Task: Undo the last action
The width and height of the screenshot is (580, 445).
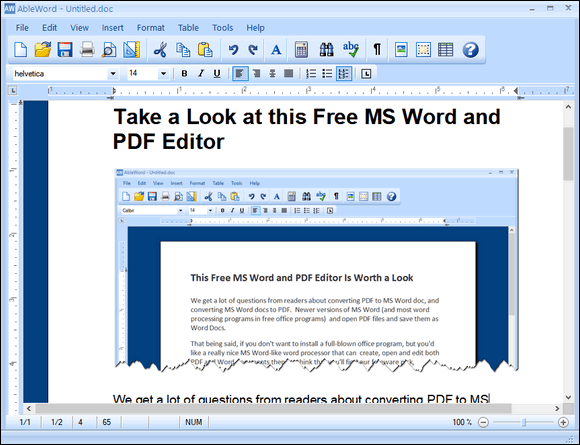Action: (x=233, y=50)
